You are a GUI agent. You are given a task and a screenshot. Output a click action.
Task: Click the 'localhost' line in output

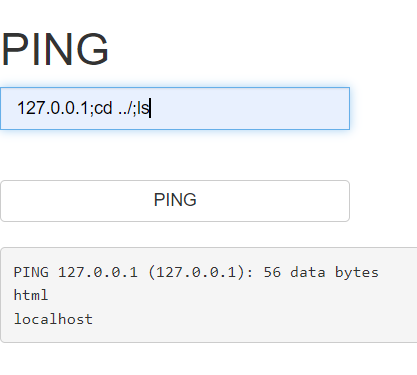point(53,319)
